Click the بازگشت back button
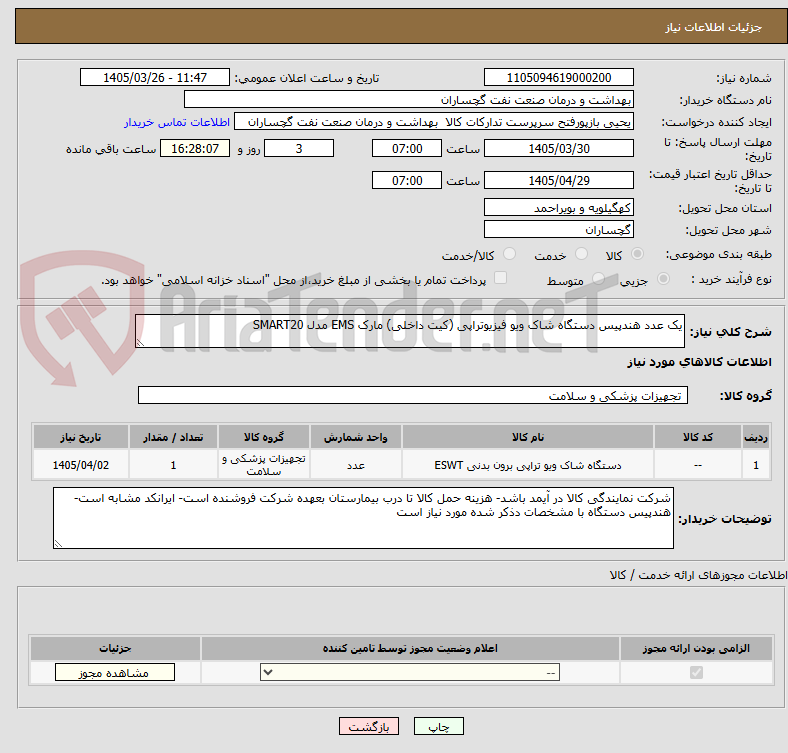 pyautogui.click(x=369, y=727)
